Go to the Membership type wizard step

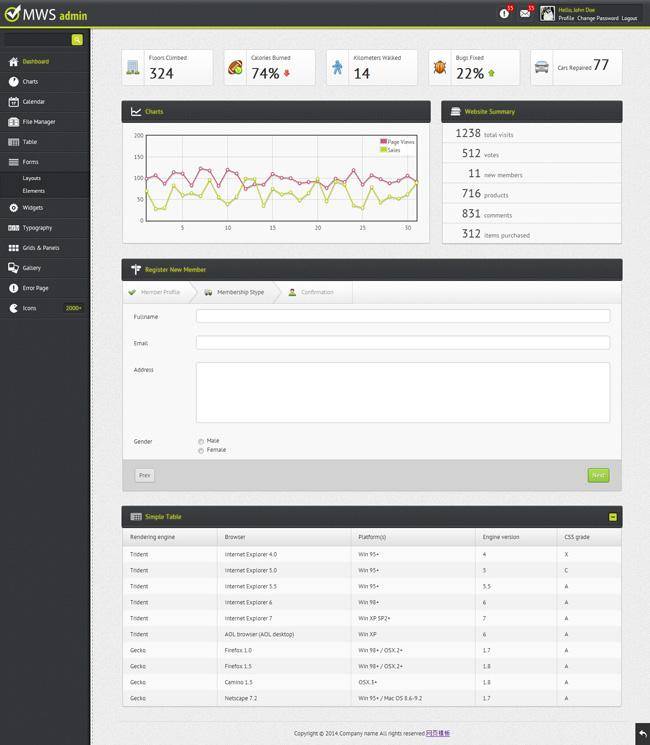point(235,292)
